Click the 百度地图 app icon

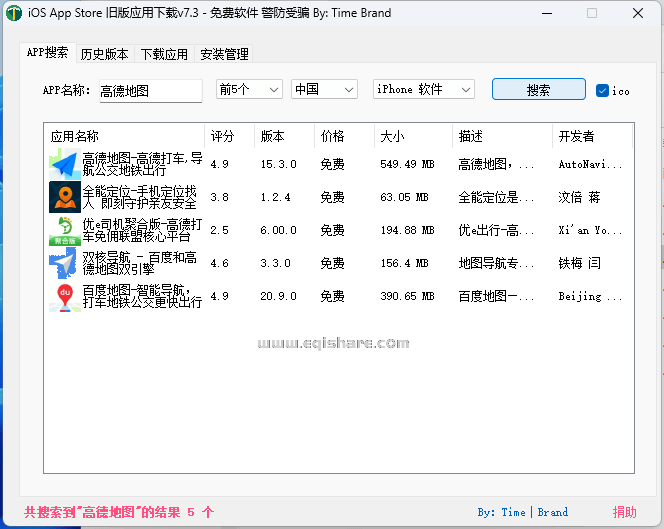tap(65, 296)
